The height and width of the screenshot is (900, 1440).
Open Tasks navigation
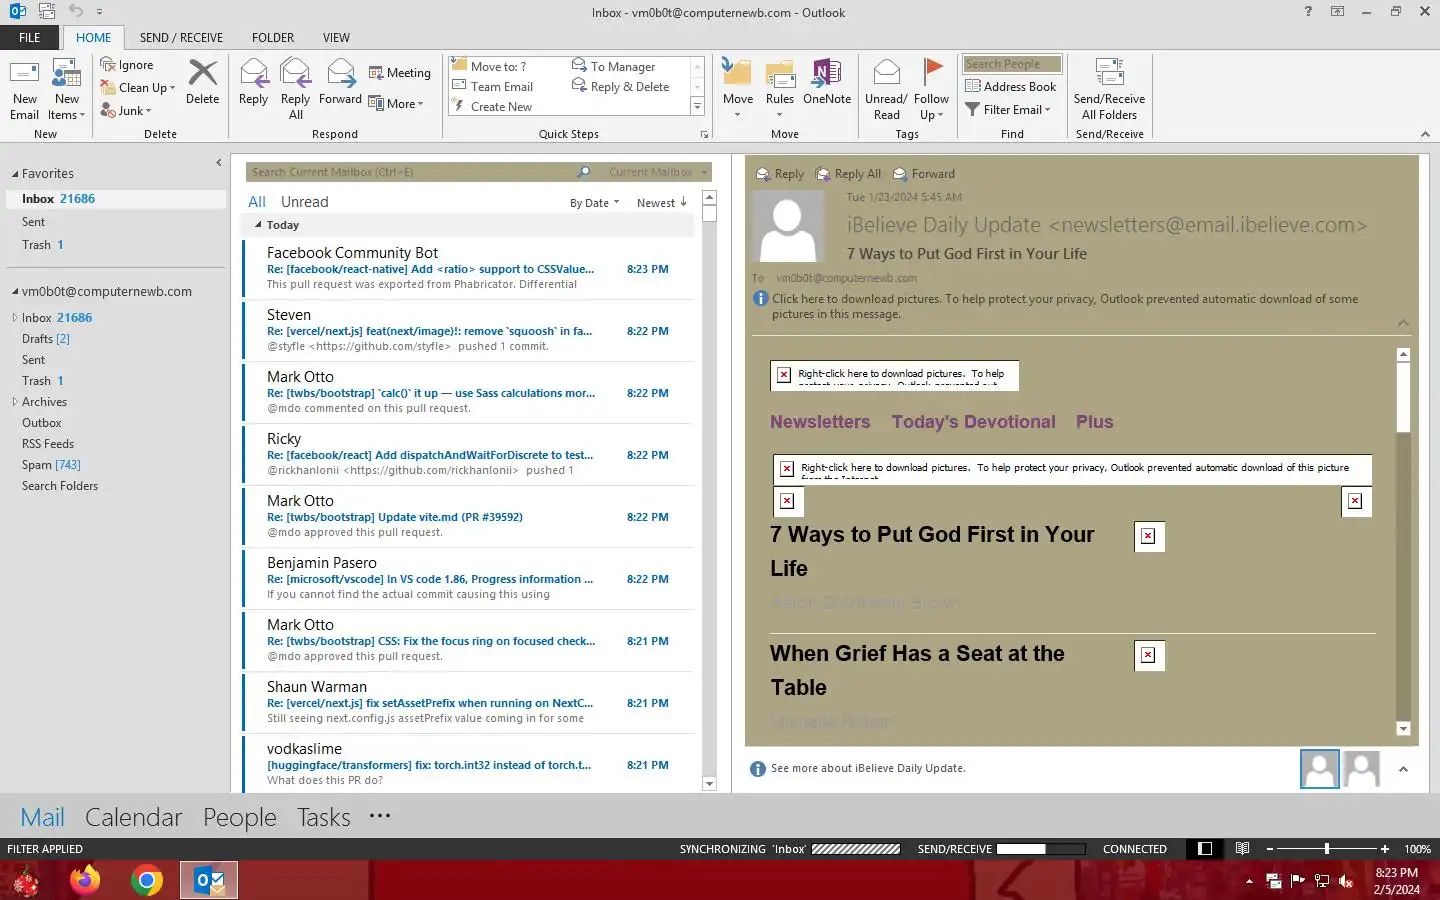pyautogui.click(x=324, y=817)
